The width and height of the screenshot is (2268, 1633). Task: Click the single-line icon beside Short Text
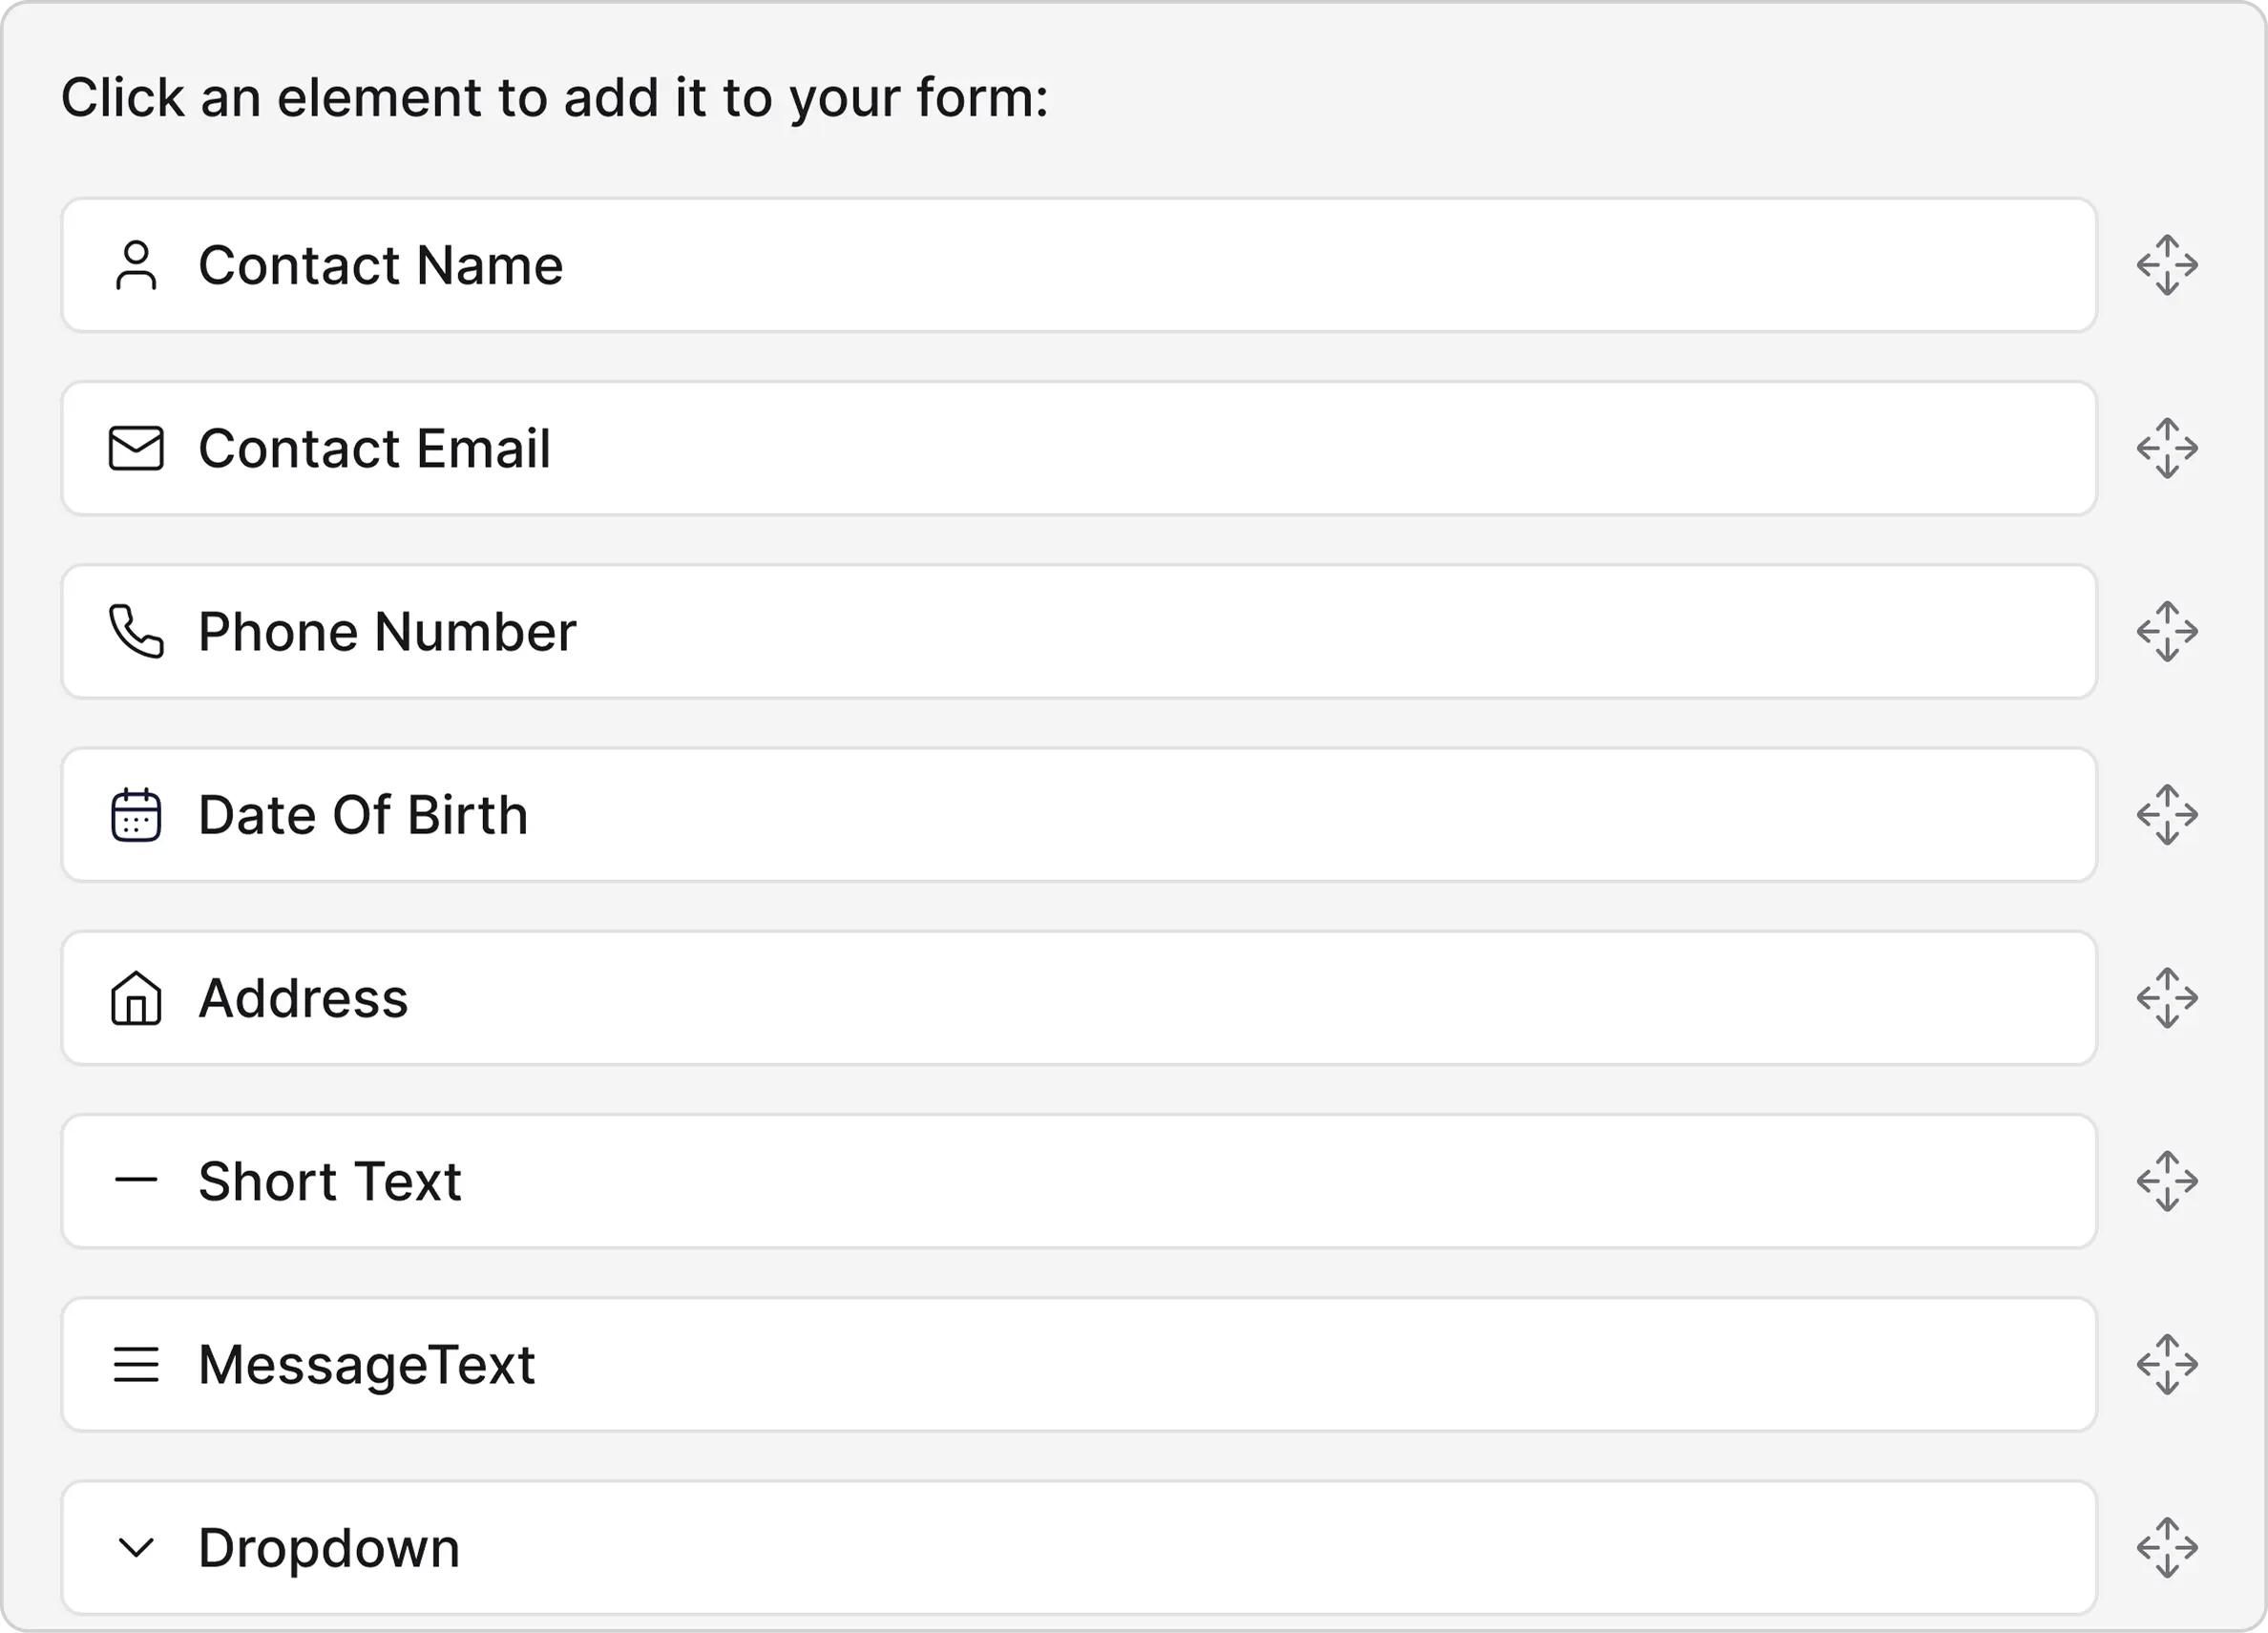click(x=136, y=1180)
